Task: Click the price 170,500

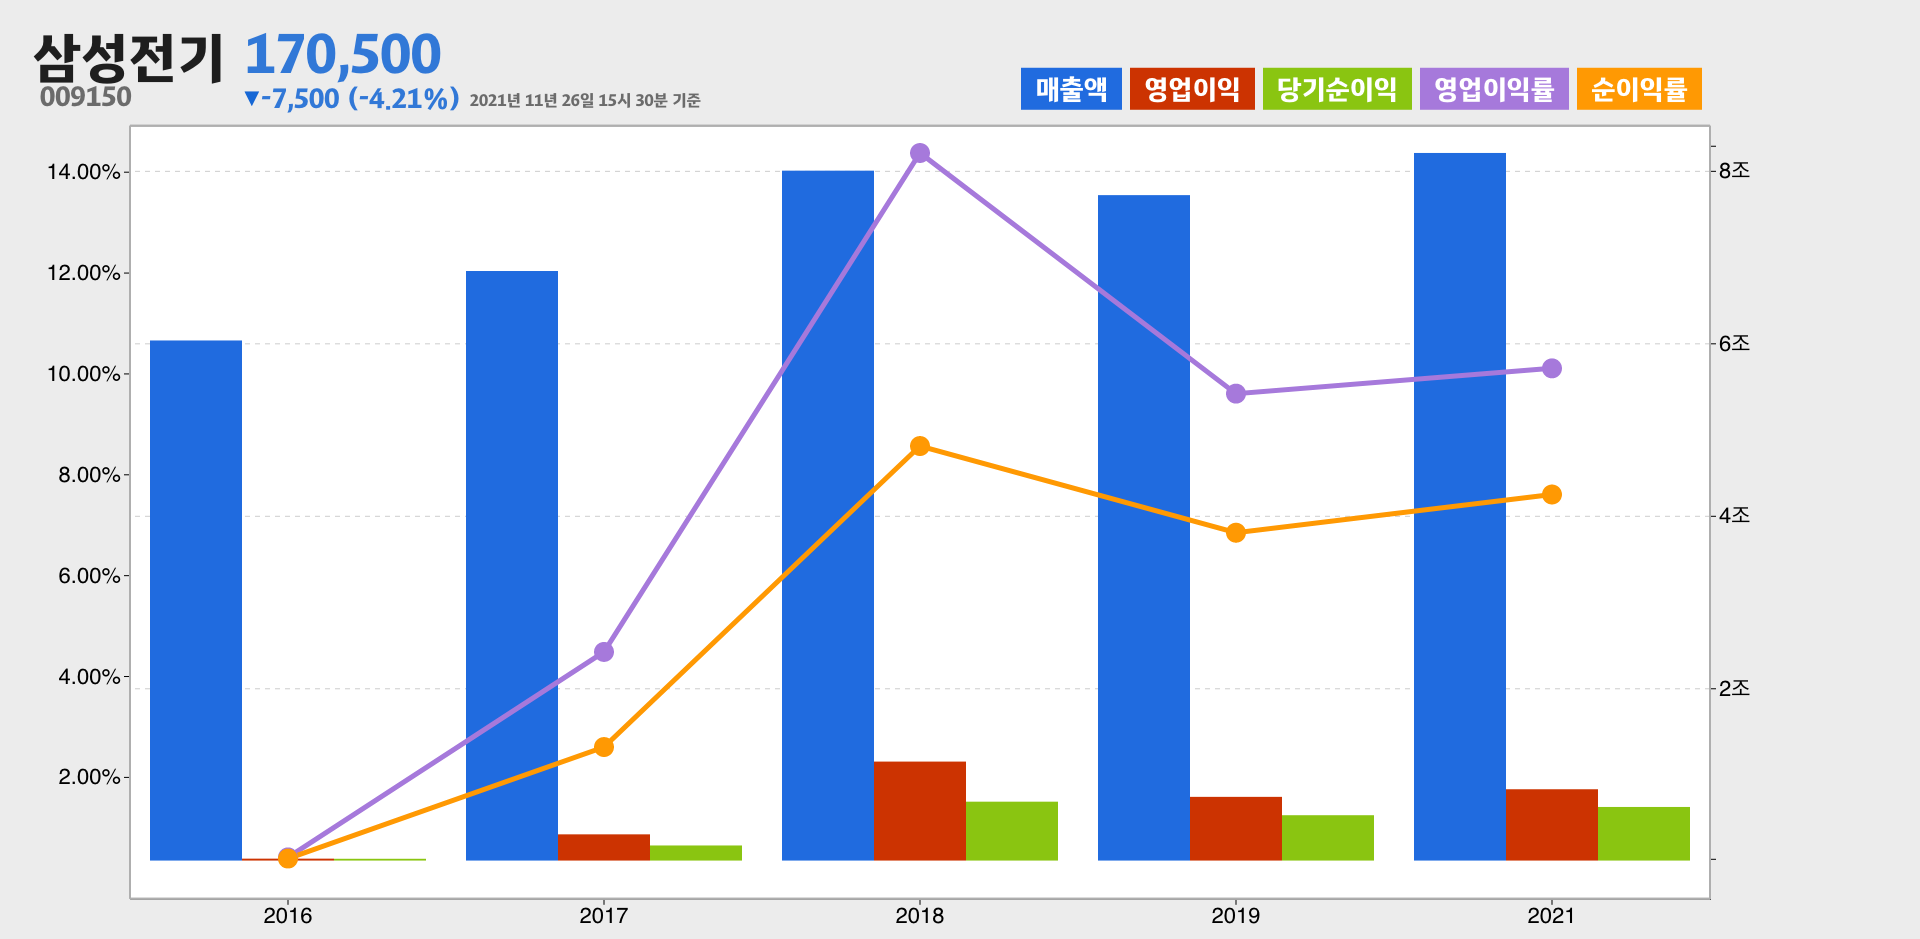Action: [x=342, y=54]
